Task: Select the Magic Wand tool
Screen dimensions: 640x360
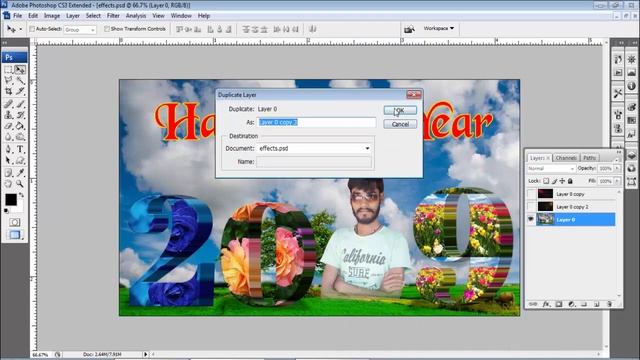Action: (20, 80)
